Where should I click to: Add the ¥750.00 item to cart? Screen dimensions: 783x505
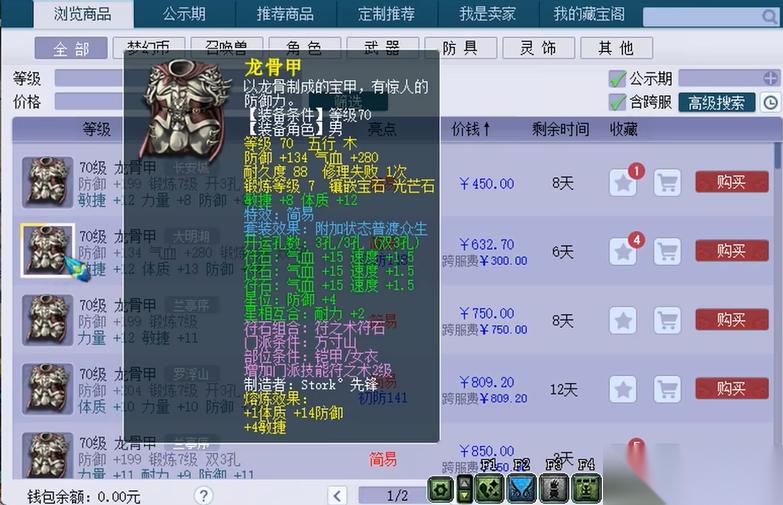(668, 320)
